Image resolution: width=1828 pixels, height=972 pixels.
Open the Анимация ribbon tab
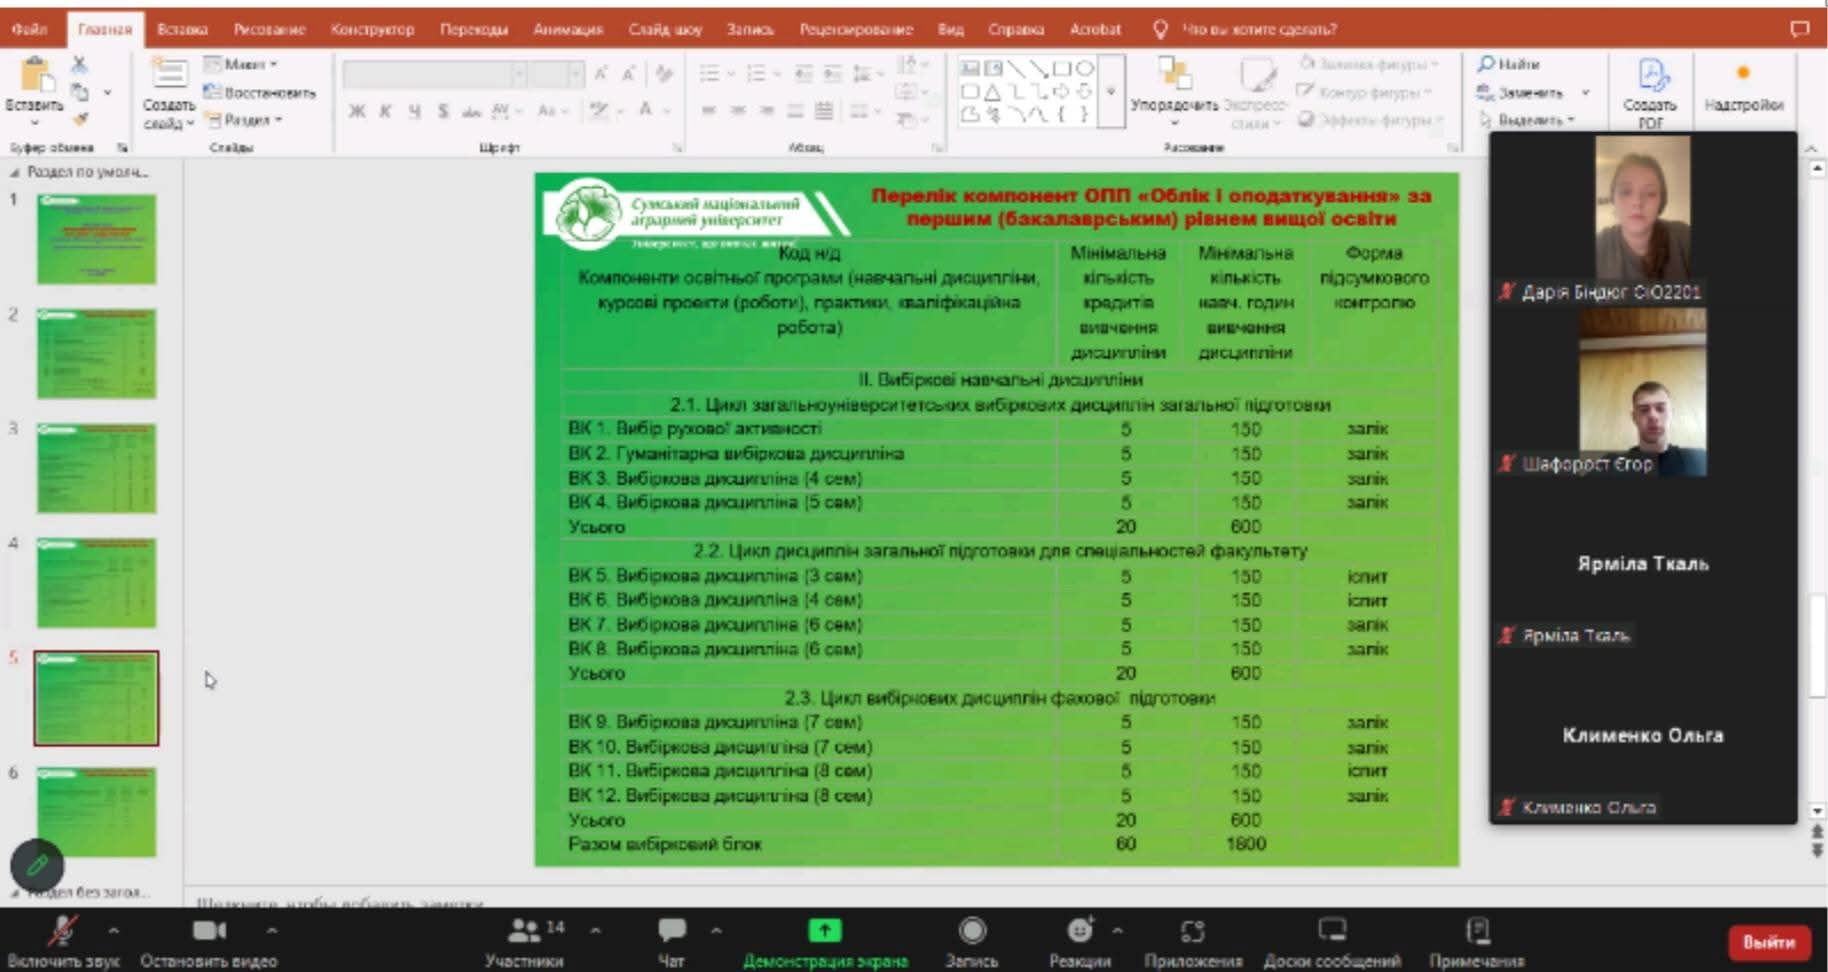click(x=567, y=29)
